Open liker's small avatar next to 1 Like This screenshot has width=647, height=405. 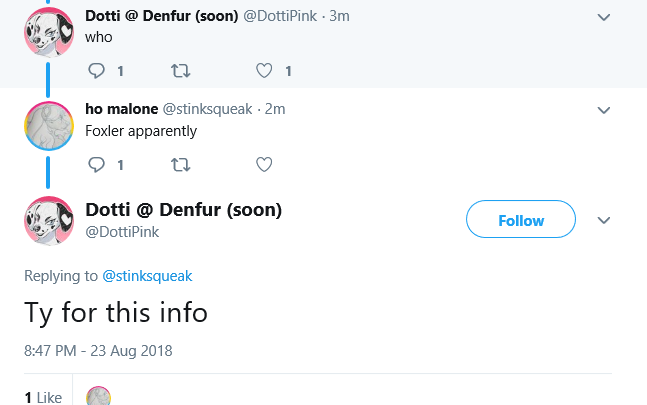98,396
